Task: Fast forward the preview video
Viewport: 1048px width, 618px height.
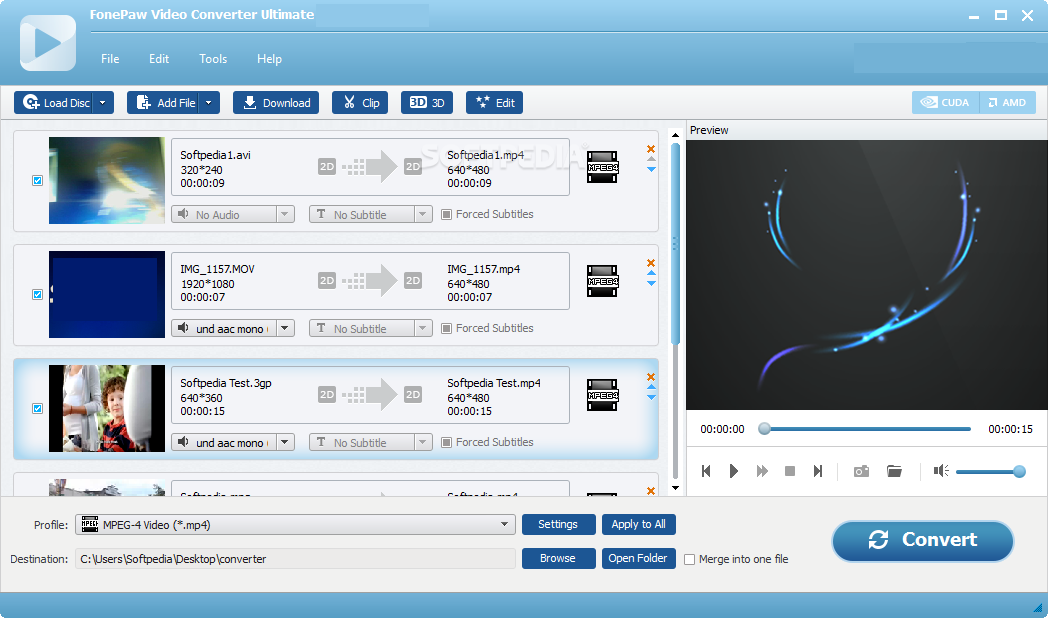Action: click(x=762, y=471)
